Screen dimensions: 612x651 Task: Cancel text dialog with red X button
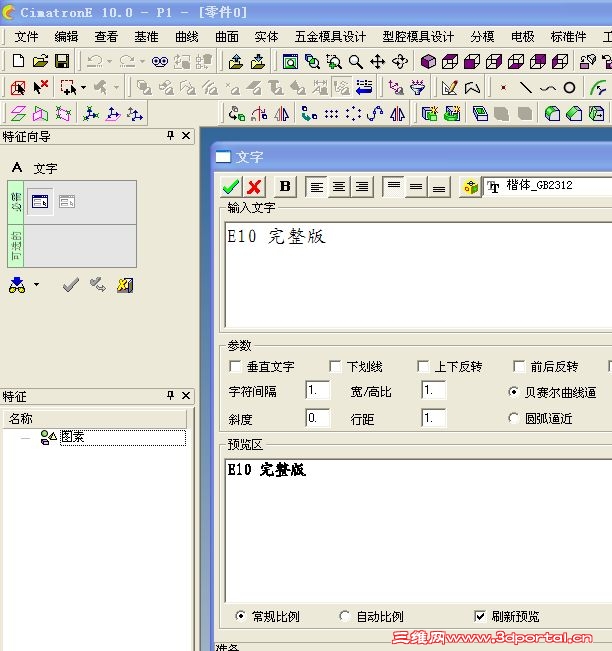(x=254, y=187)
